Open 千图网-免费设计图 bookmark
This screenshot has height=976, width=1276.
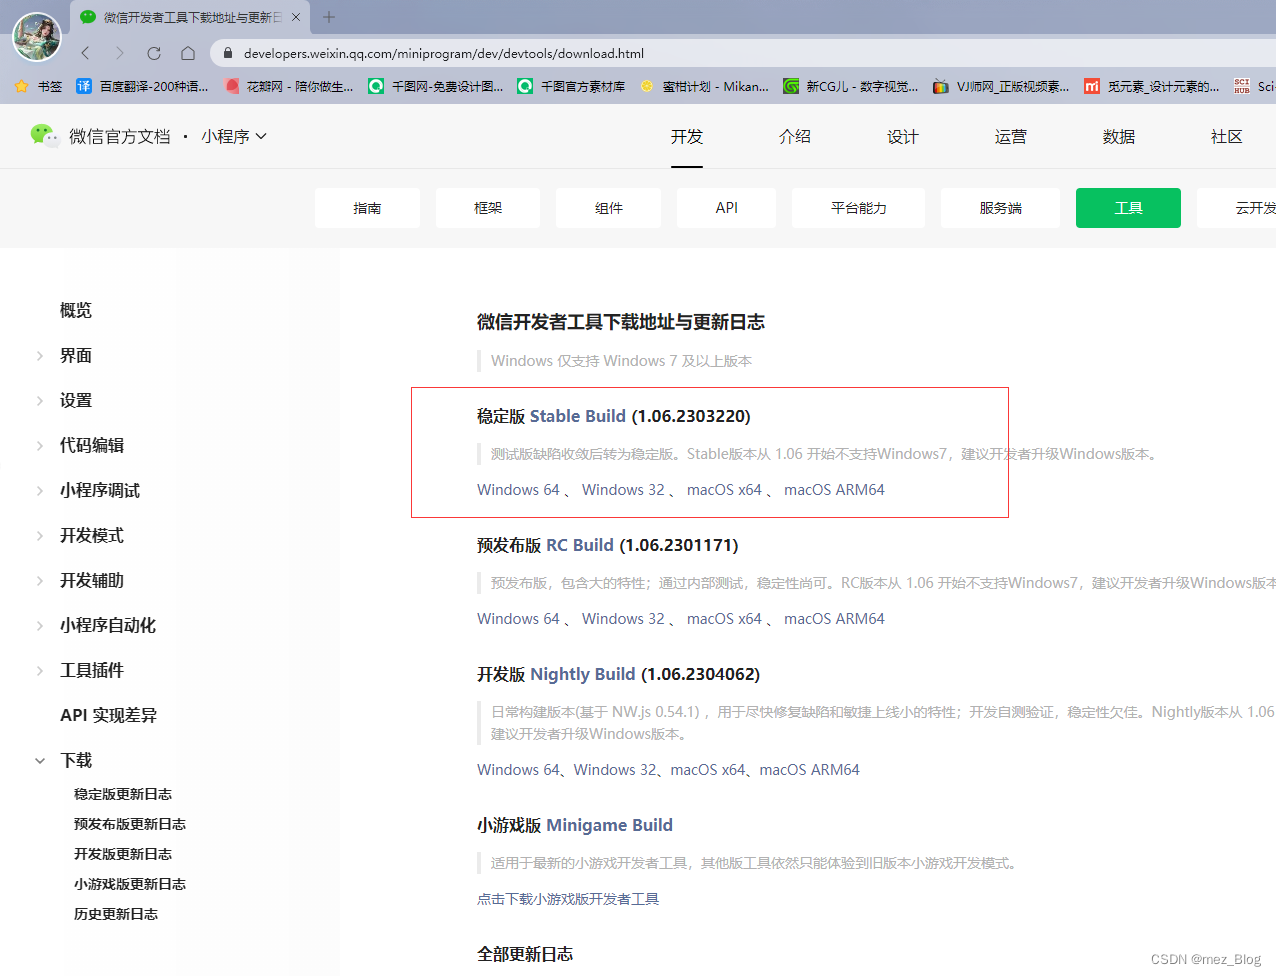point(436,86)
